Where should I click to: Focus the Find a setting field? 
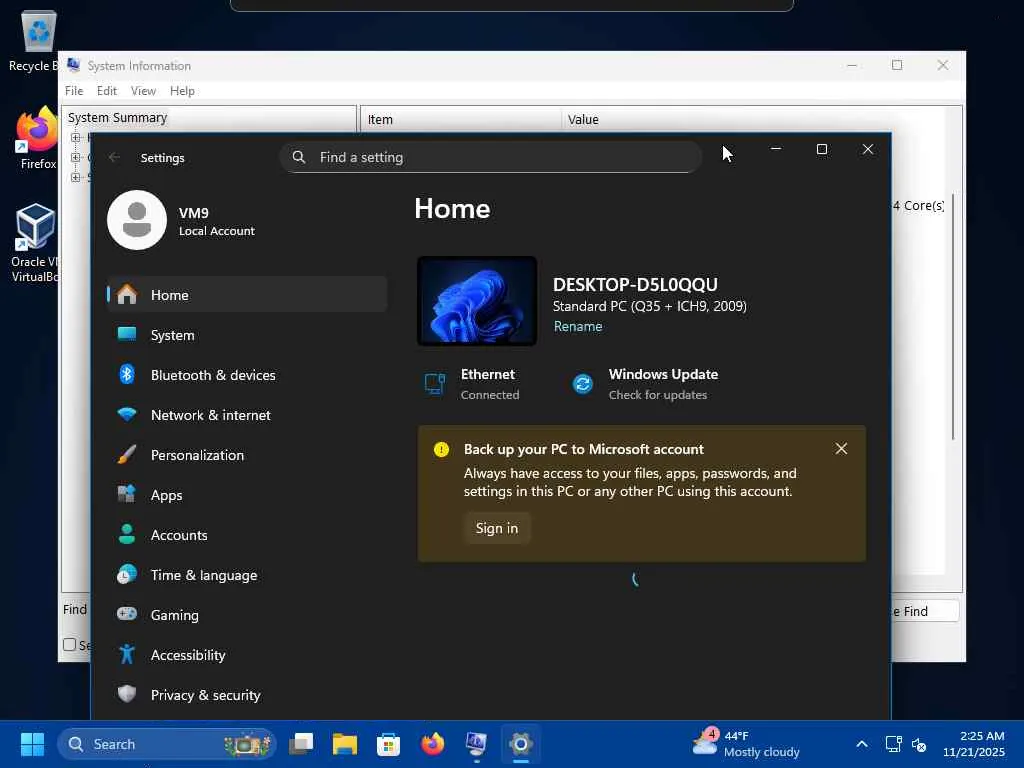(x=491, y=157)
